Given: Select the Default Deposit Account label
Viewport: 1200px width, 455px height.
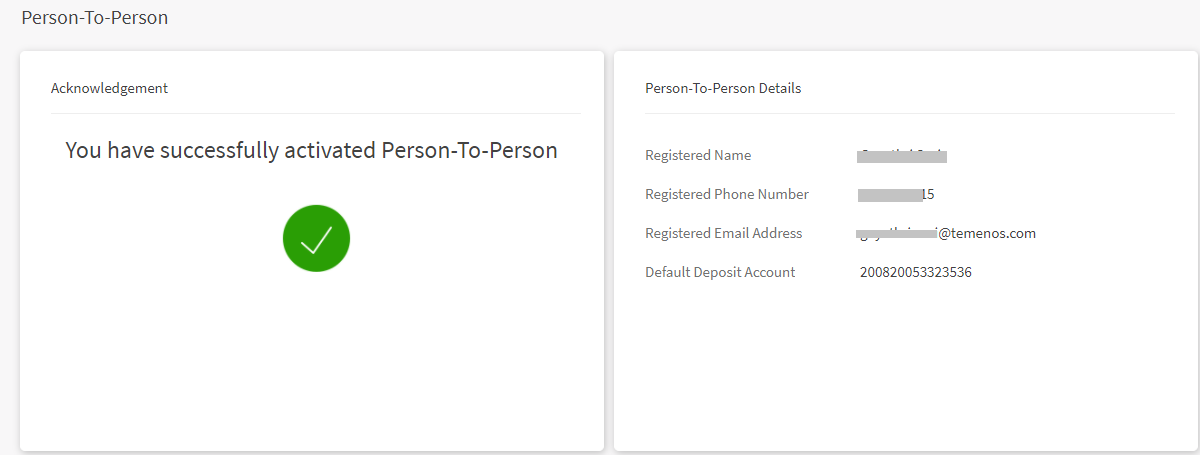Looking at the screenshot, I should pyautogui.click(x=720, y=272).
